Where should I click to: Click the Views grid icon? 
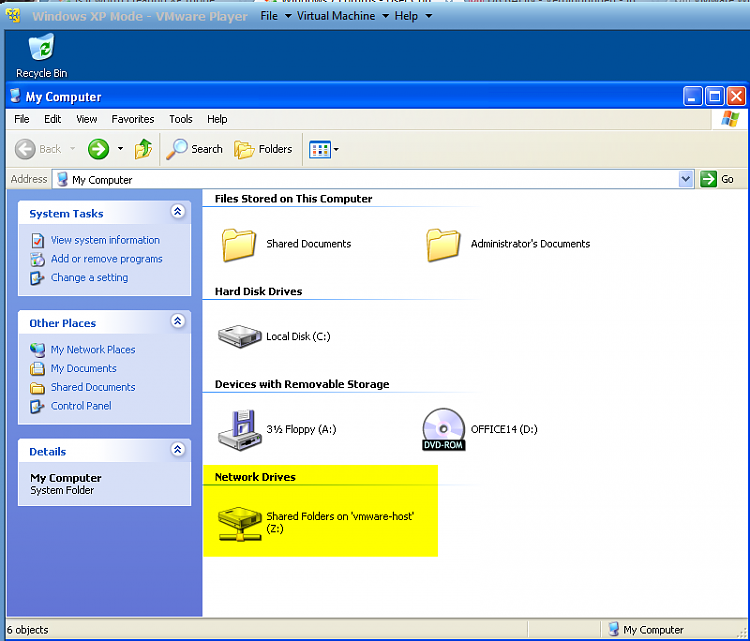[320, 150]
